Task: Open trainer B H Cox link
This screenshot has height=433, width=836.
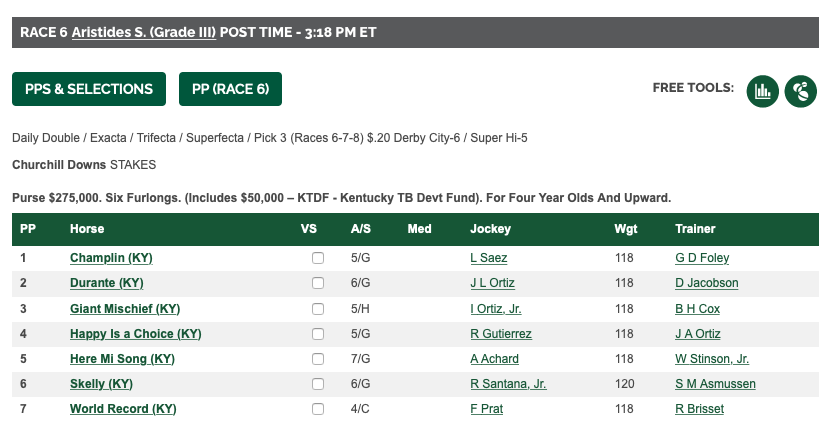Action: (x=697, y=309)
